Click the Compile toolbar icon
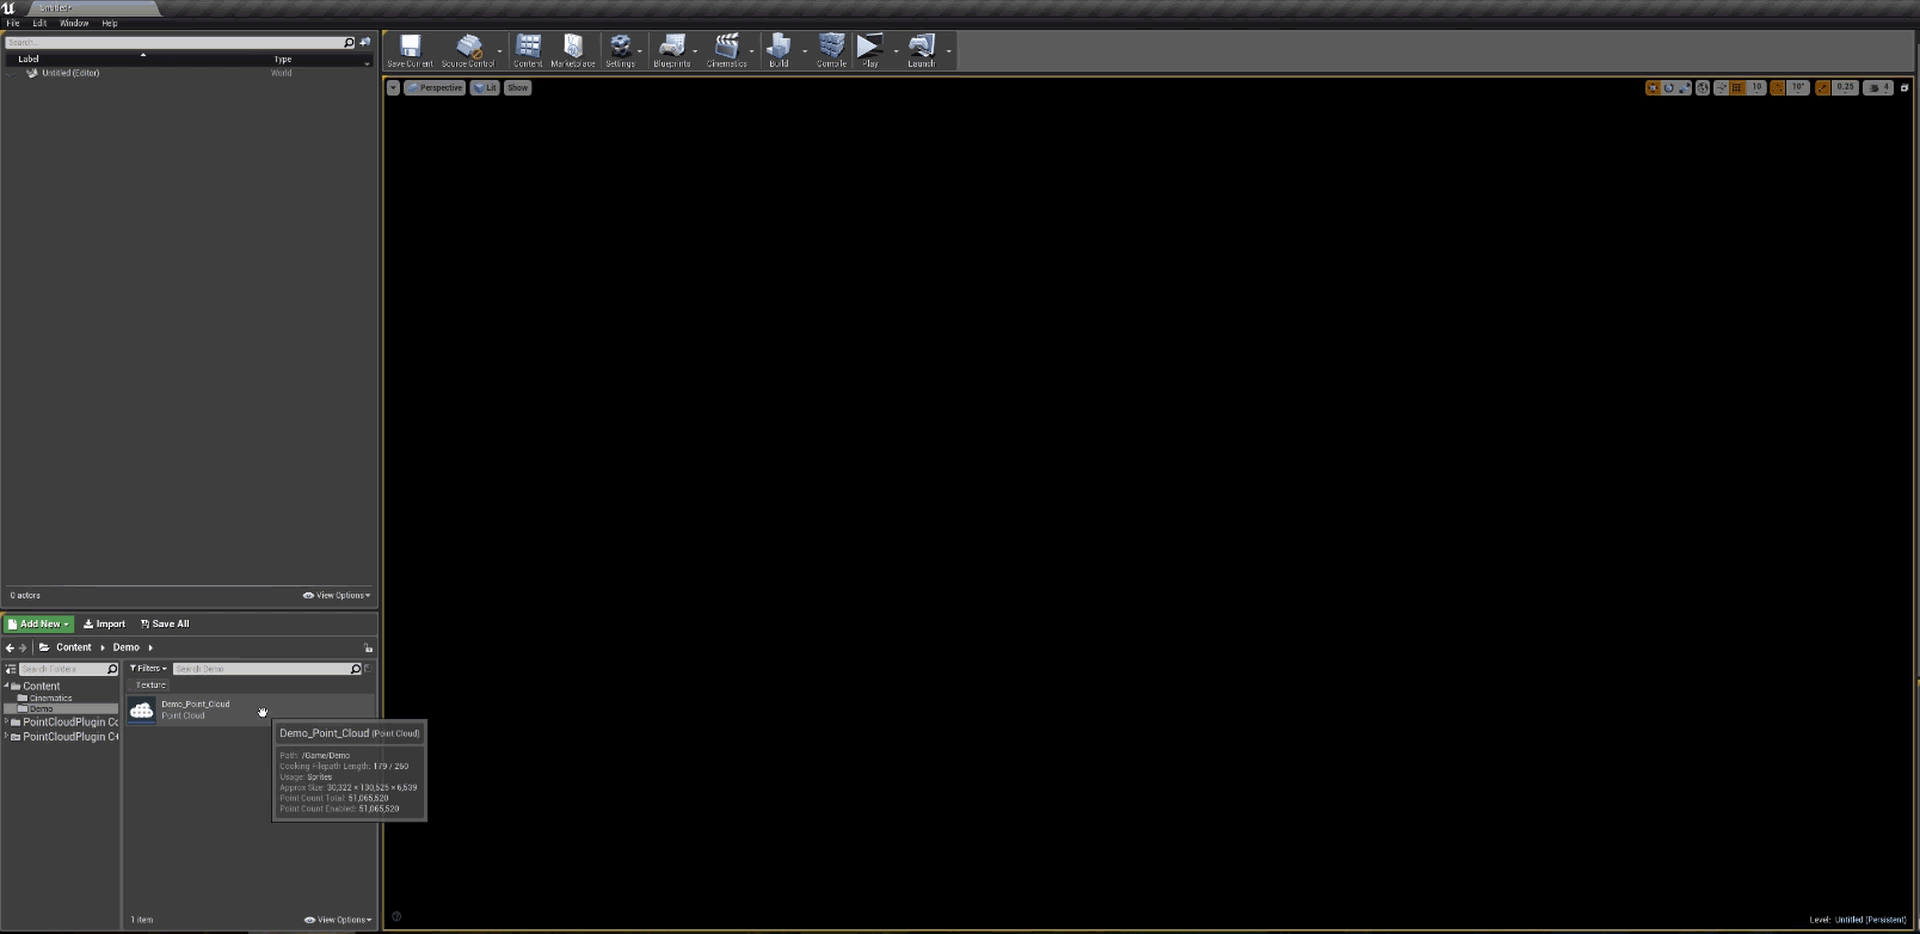Viewport: 1920px width, 934px height. point(831,50)
